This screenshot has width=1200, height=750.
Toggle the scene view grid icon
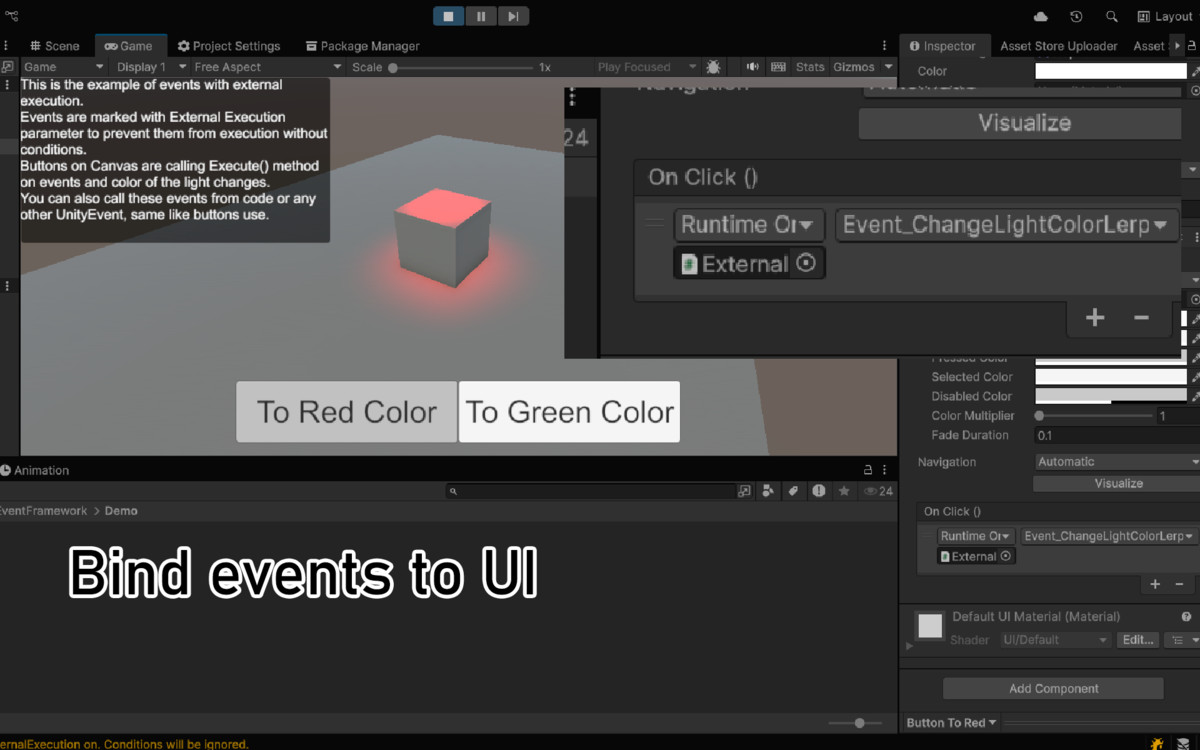pos(778,67)
